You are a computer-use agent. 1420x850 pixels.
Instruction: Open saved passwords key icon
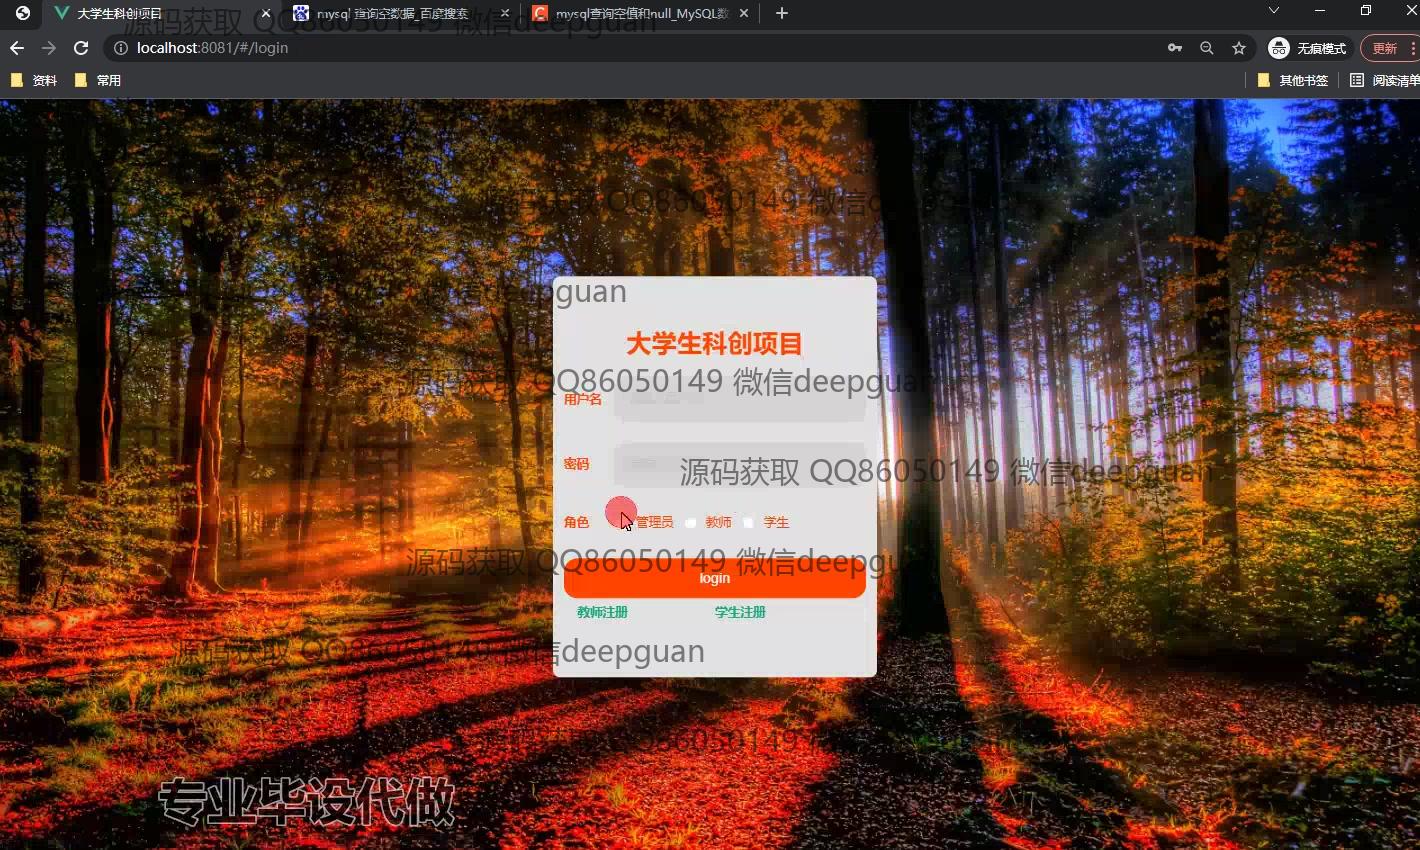(1175, 48)
